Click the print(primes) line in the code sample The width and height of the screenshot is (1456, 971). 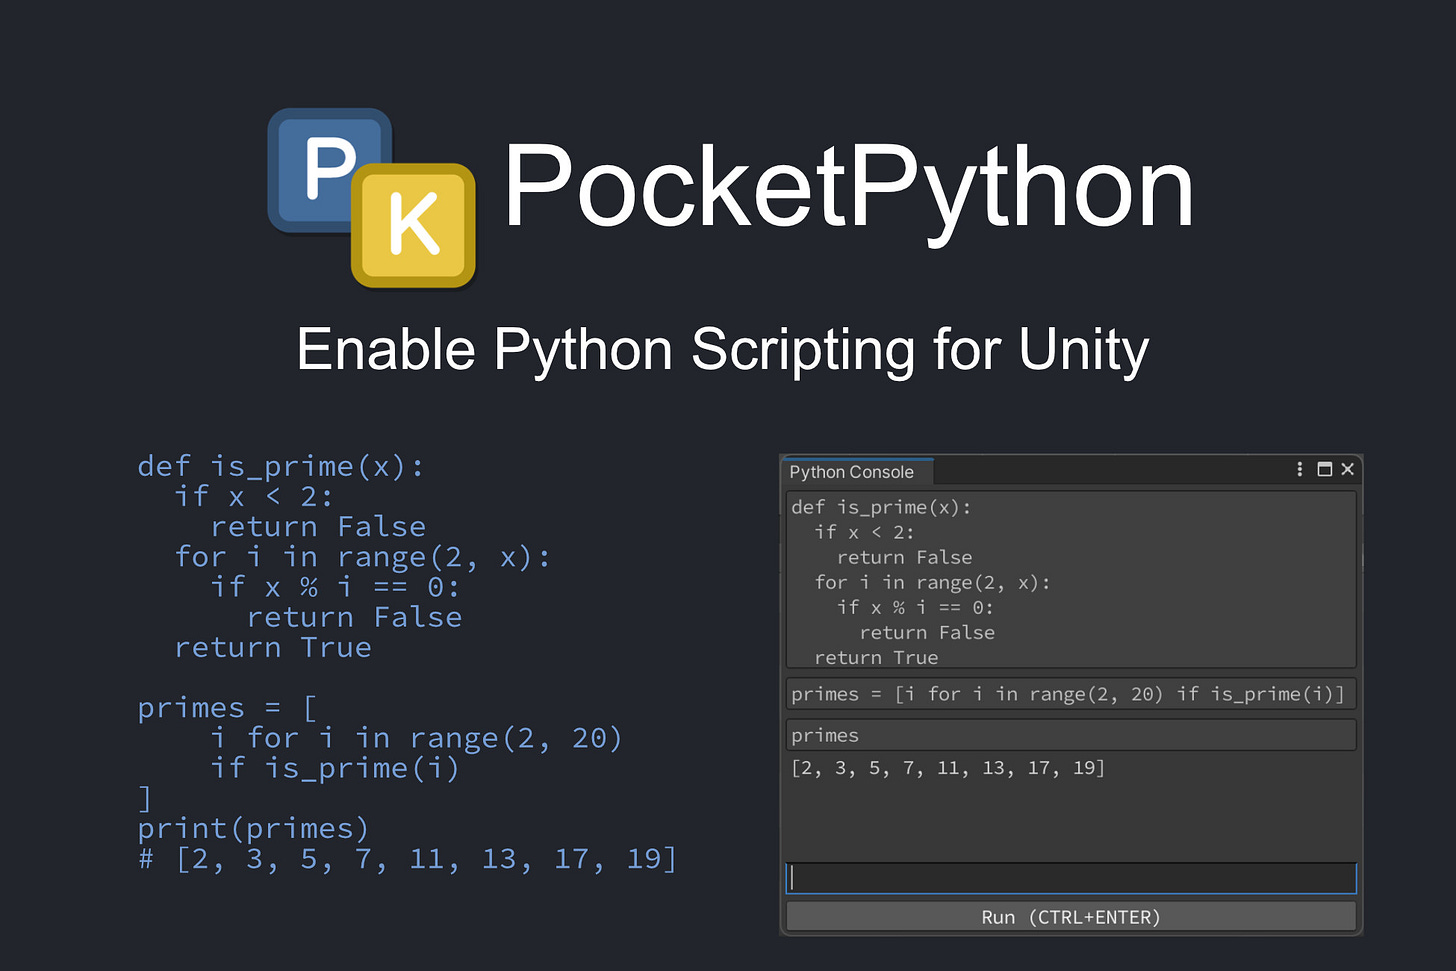point(253,828)
